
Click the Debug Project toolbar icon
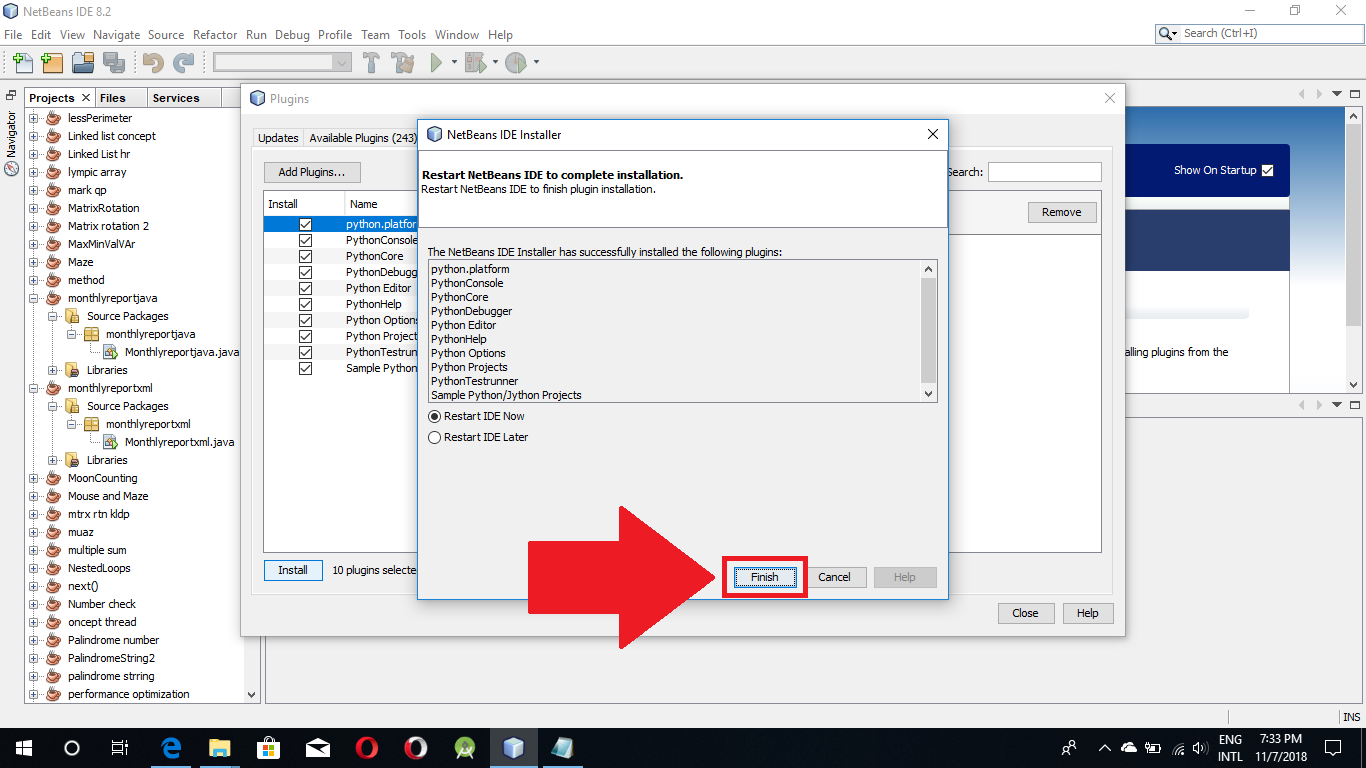(x=474, y=63)
